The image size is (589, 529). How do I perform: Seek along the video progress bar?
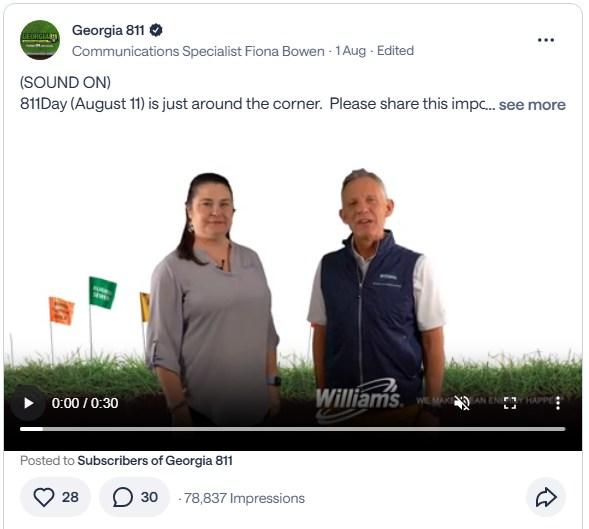293,429
